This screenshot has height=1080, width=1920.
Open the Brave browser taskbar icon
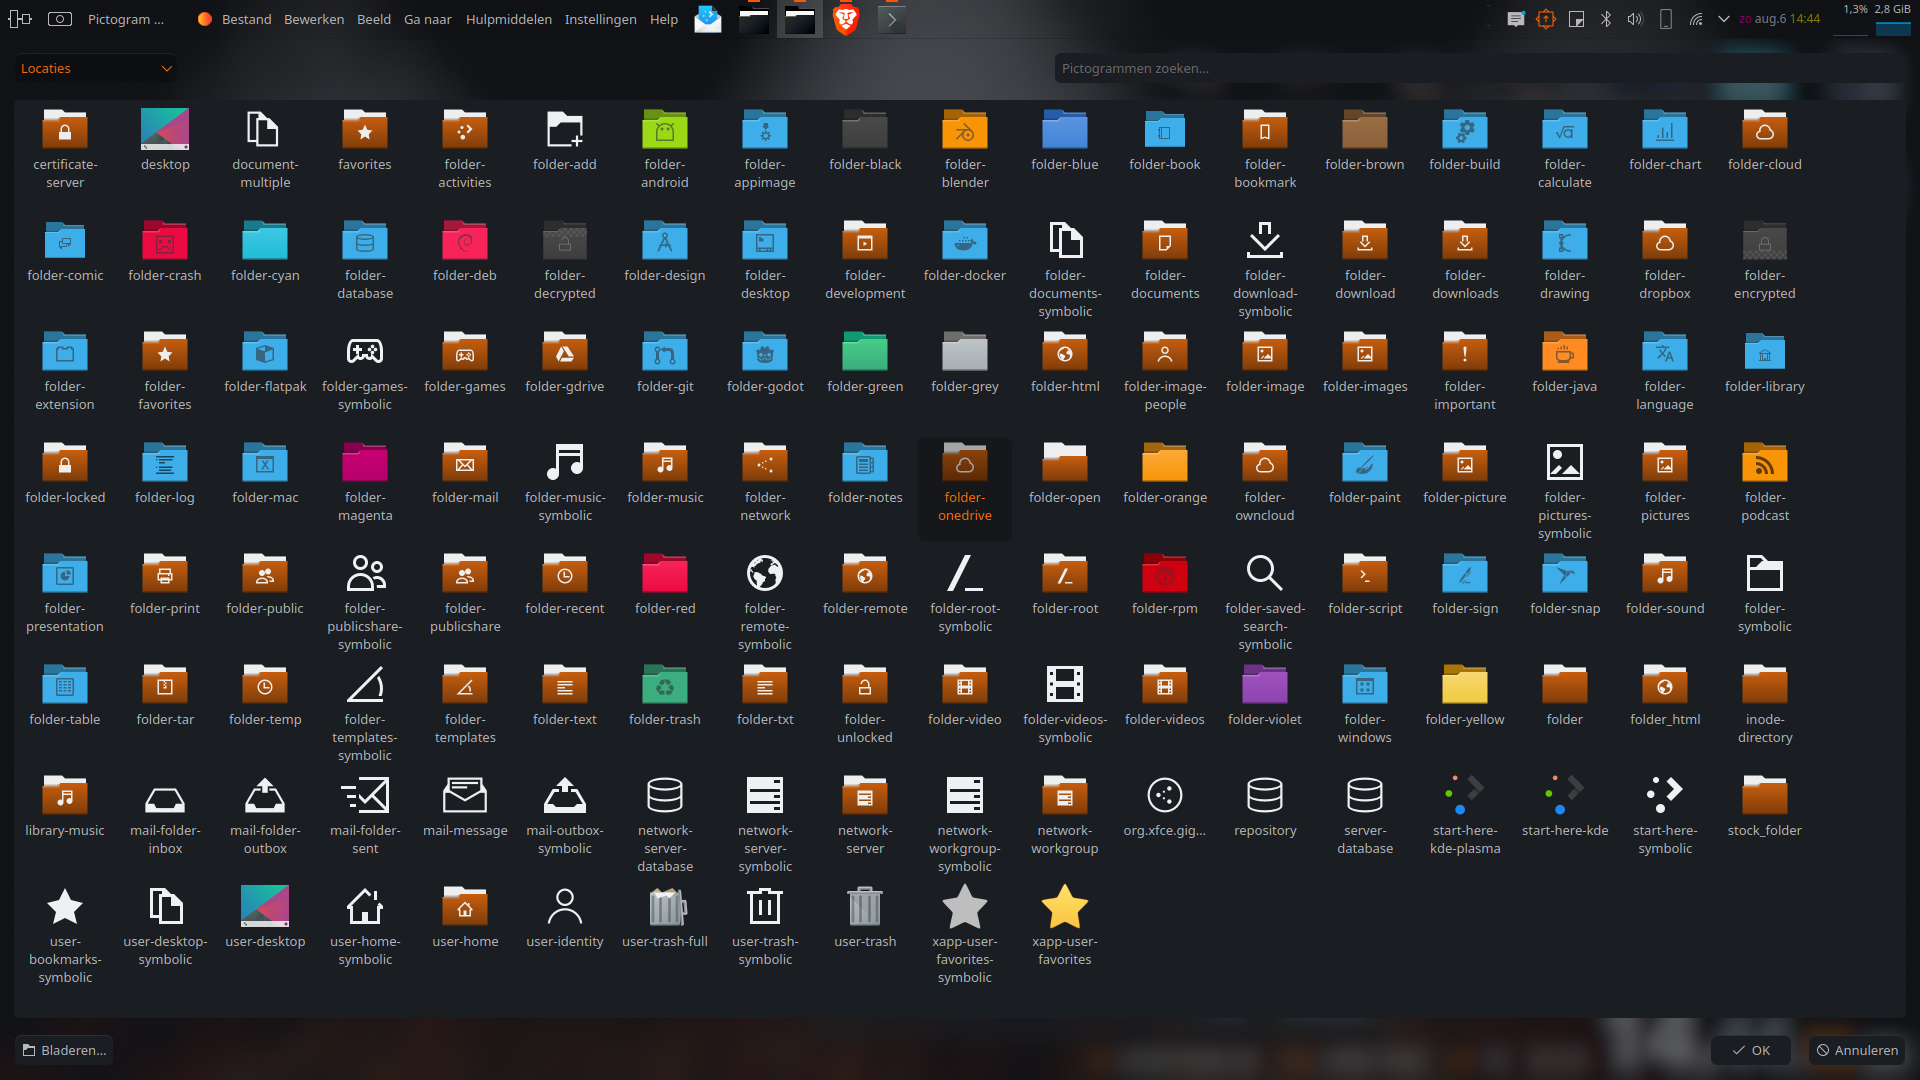(846, 19)
